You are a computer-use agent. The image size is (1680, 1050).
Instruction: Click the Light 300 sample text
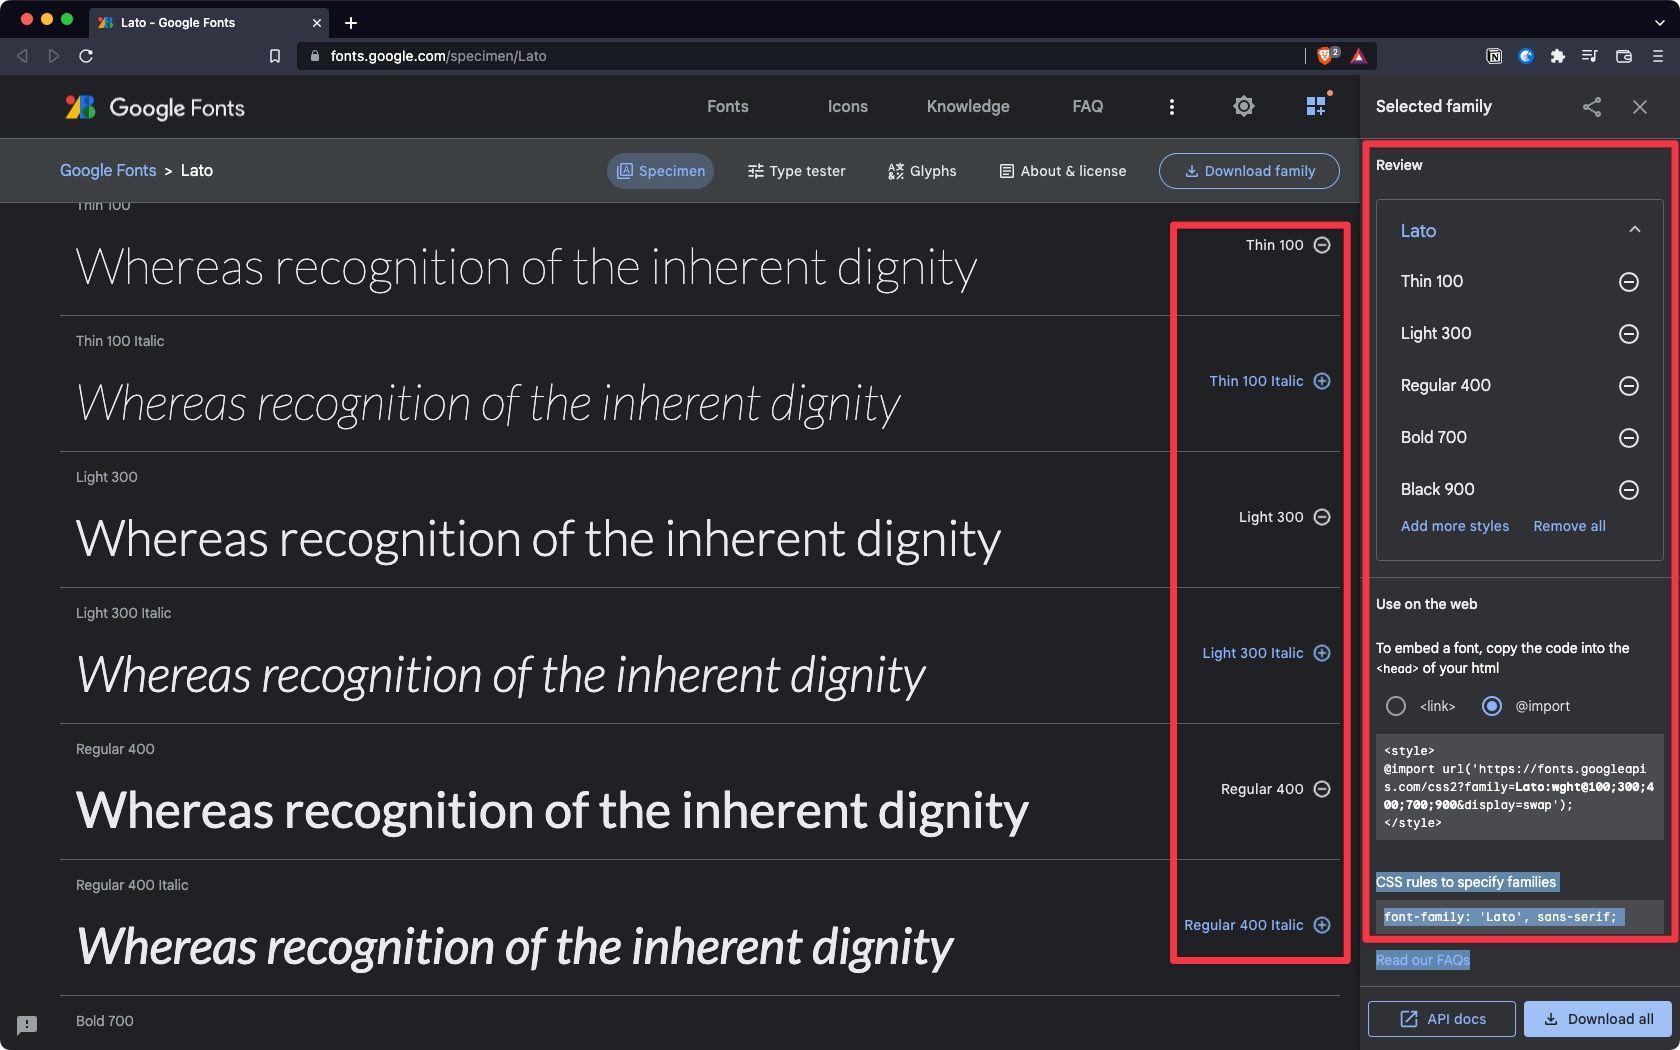(538, 539)
